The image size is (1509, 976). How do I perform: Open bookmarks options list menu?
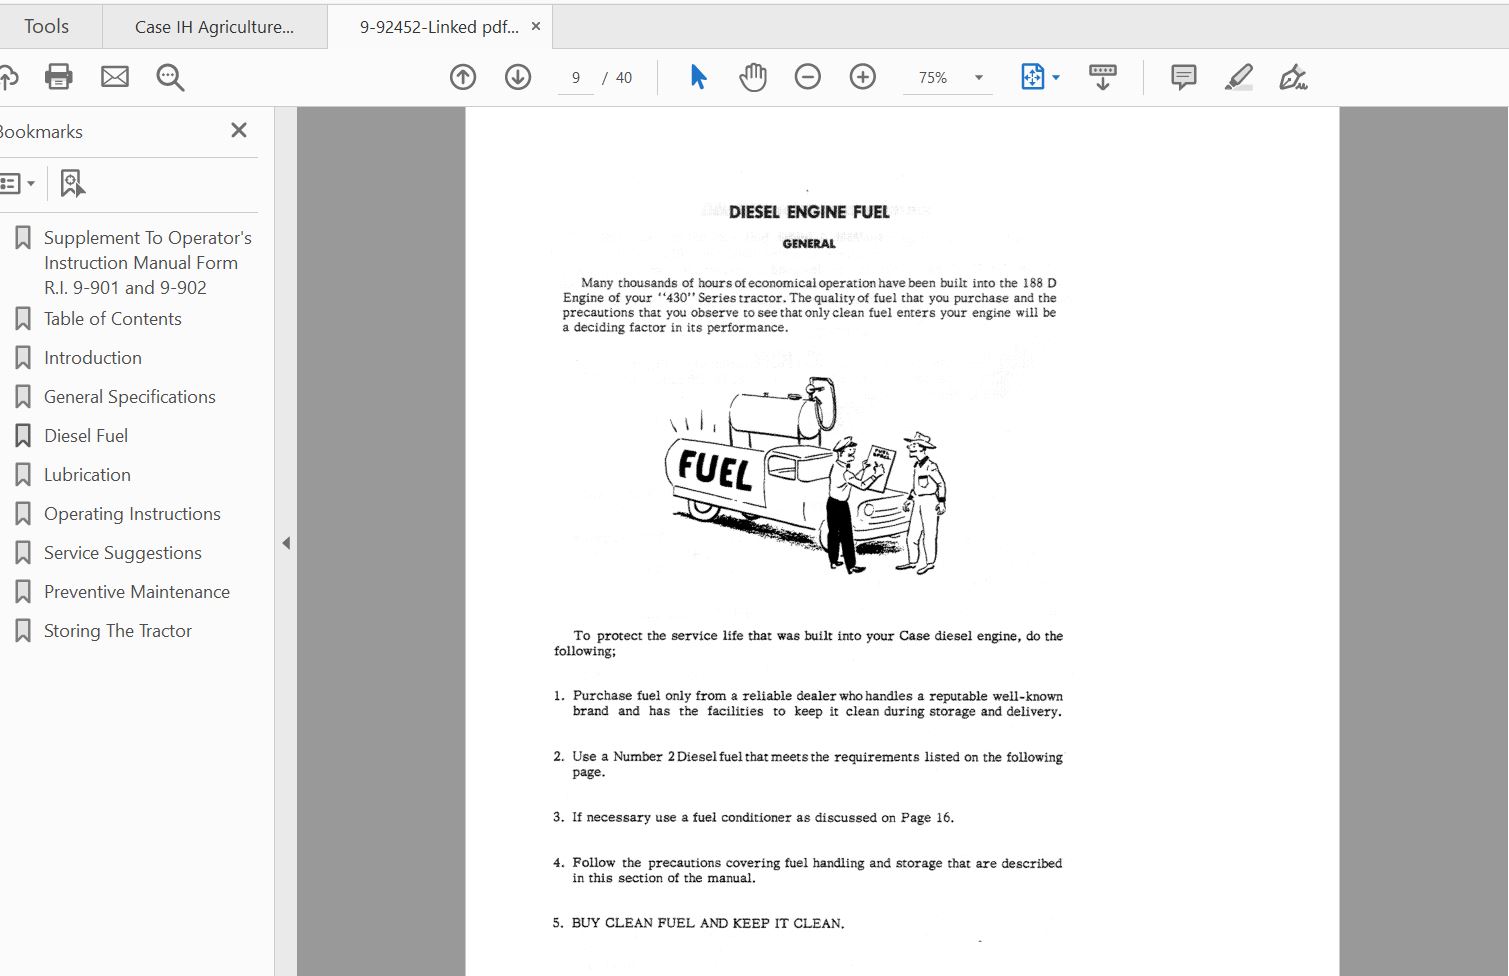pos(17,183)
